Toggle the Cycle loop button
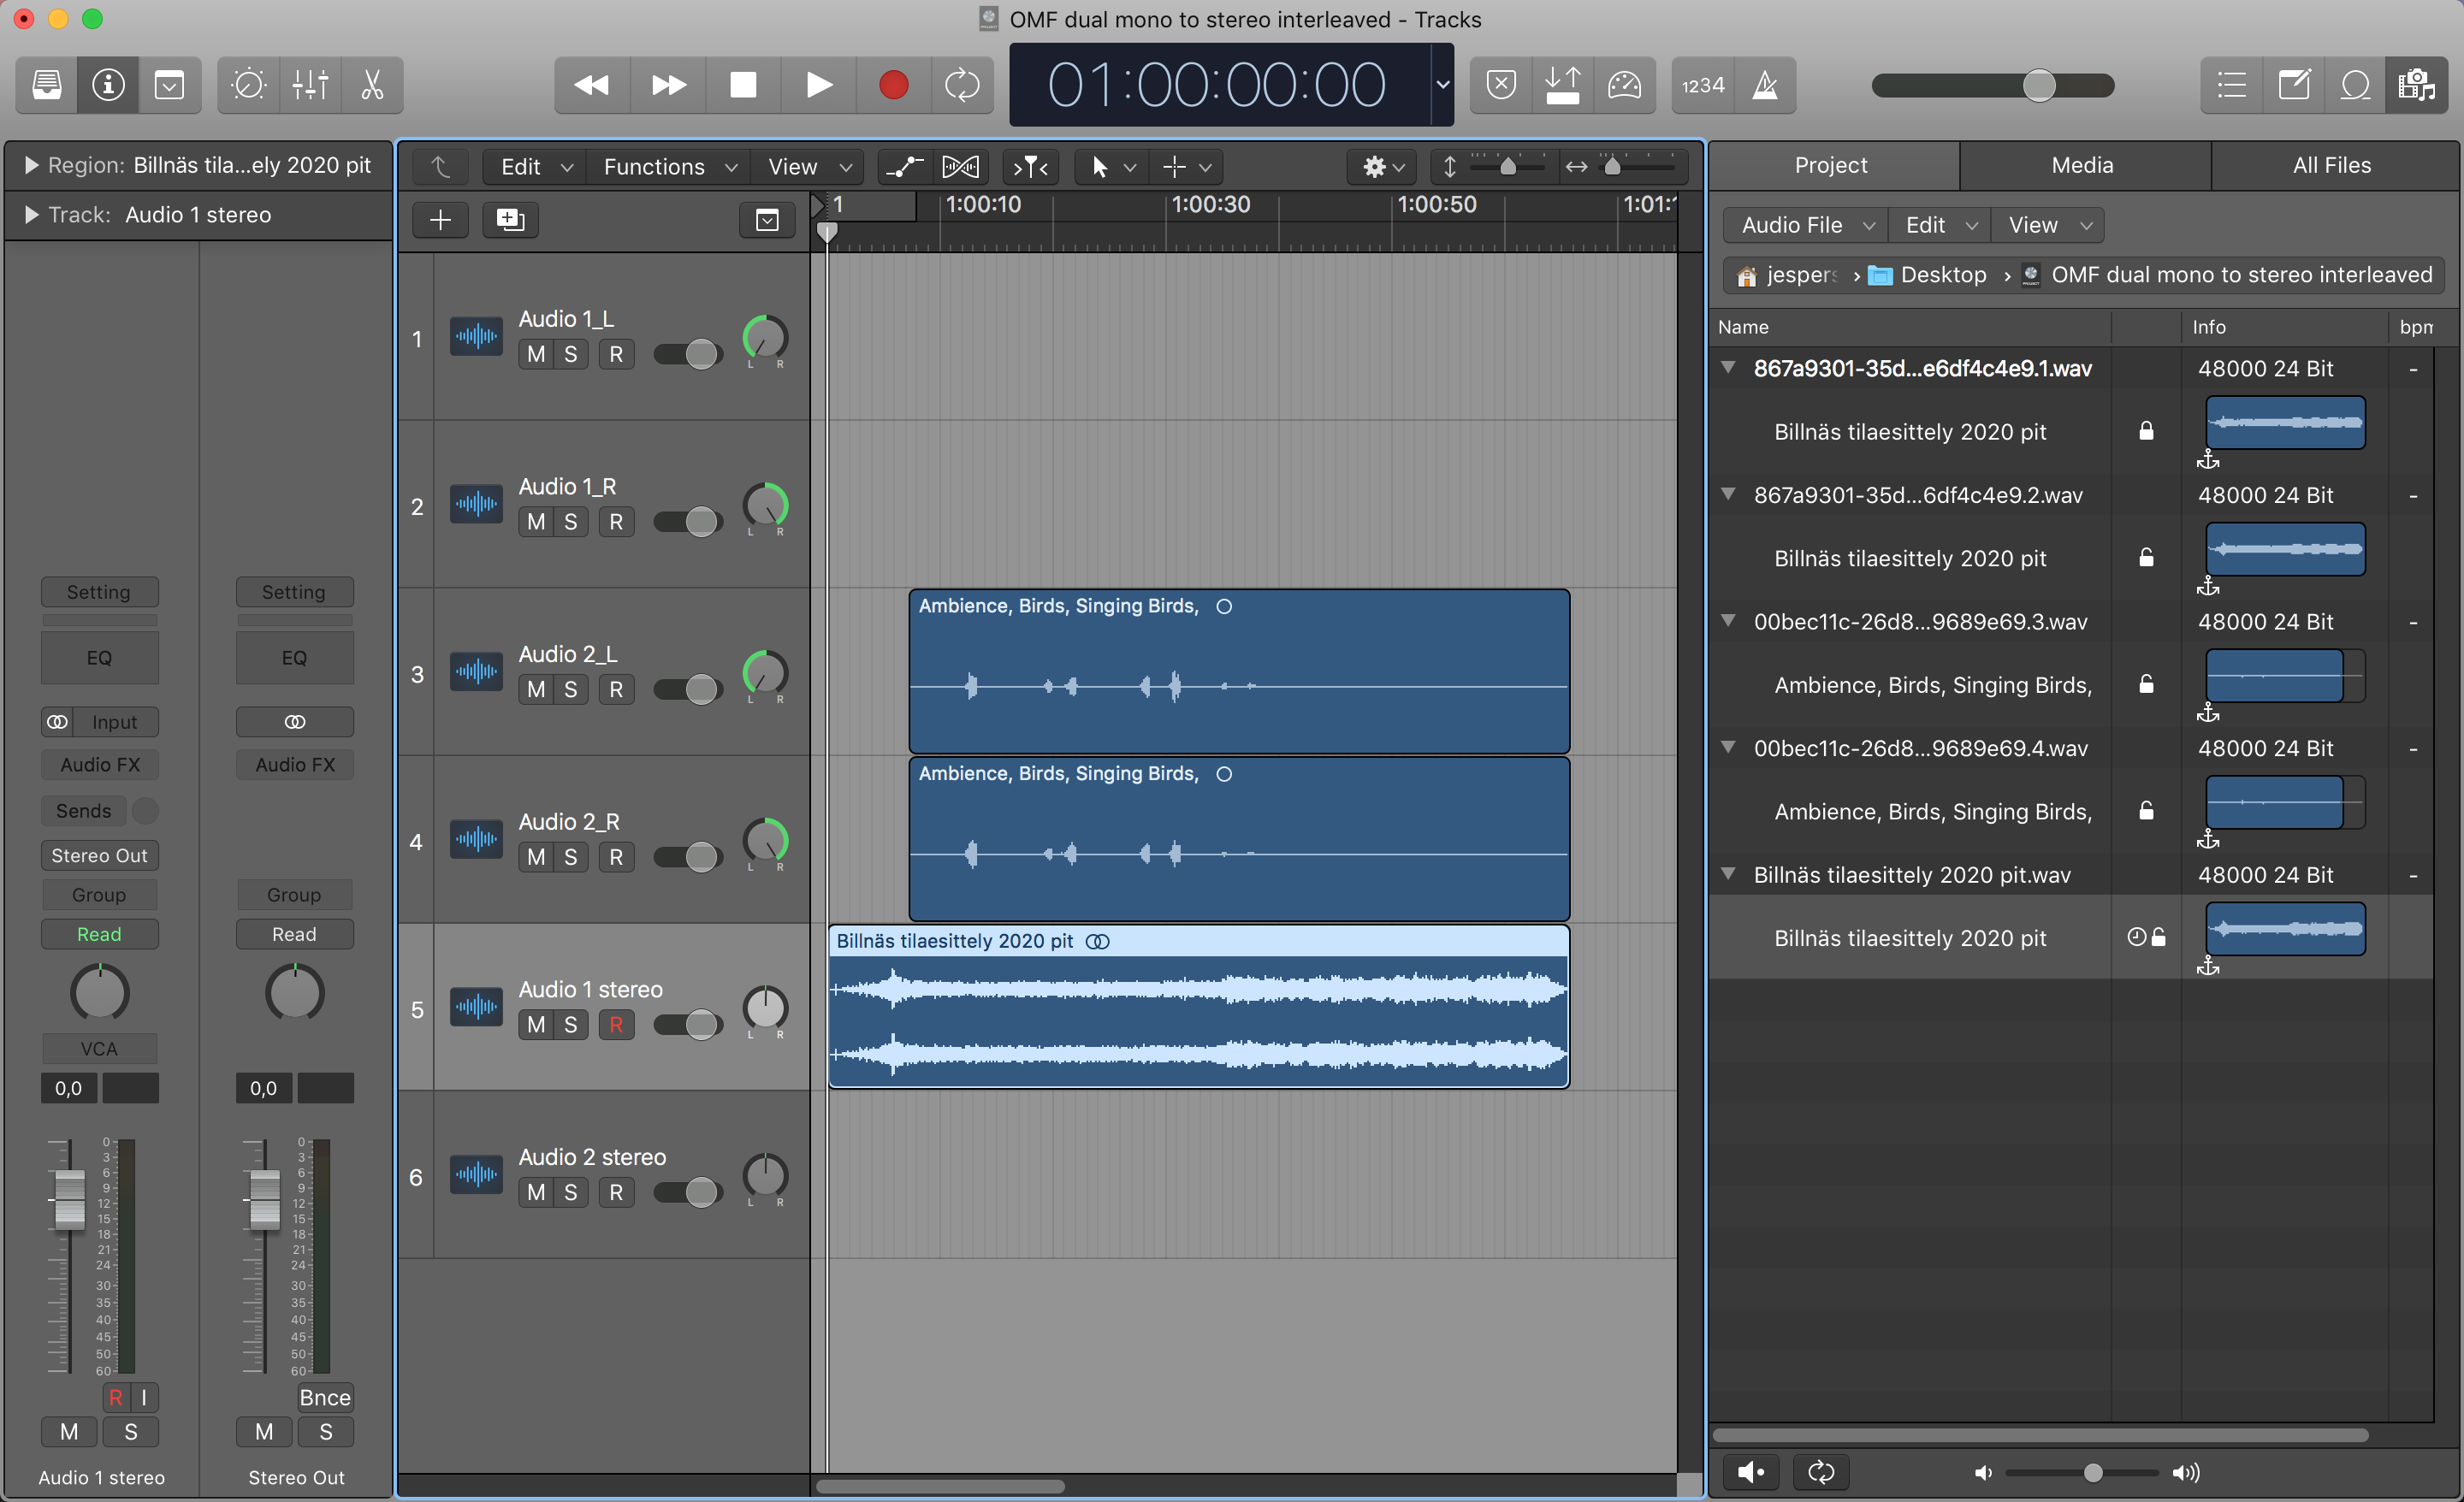Image resolution: width=2464 pixels, height=1502 pixels. click(962, 85)
